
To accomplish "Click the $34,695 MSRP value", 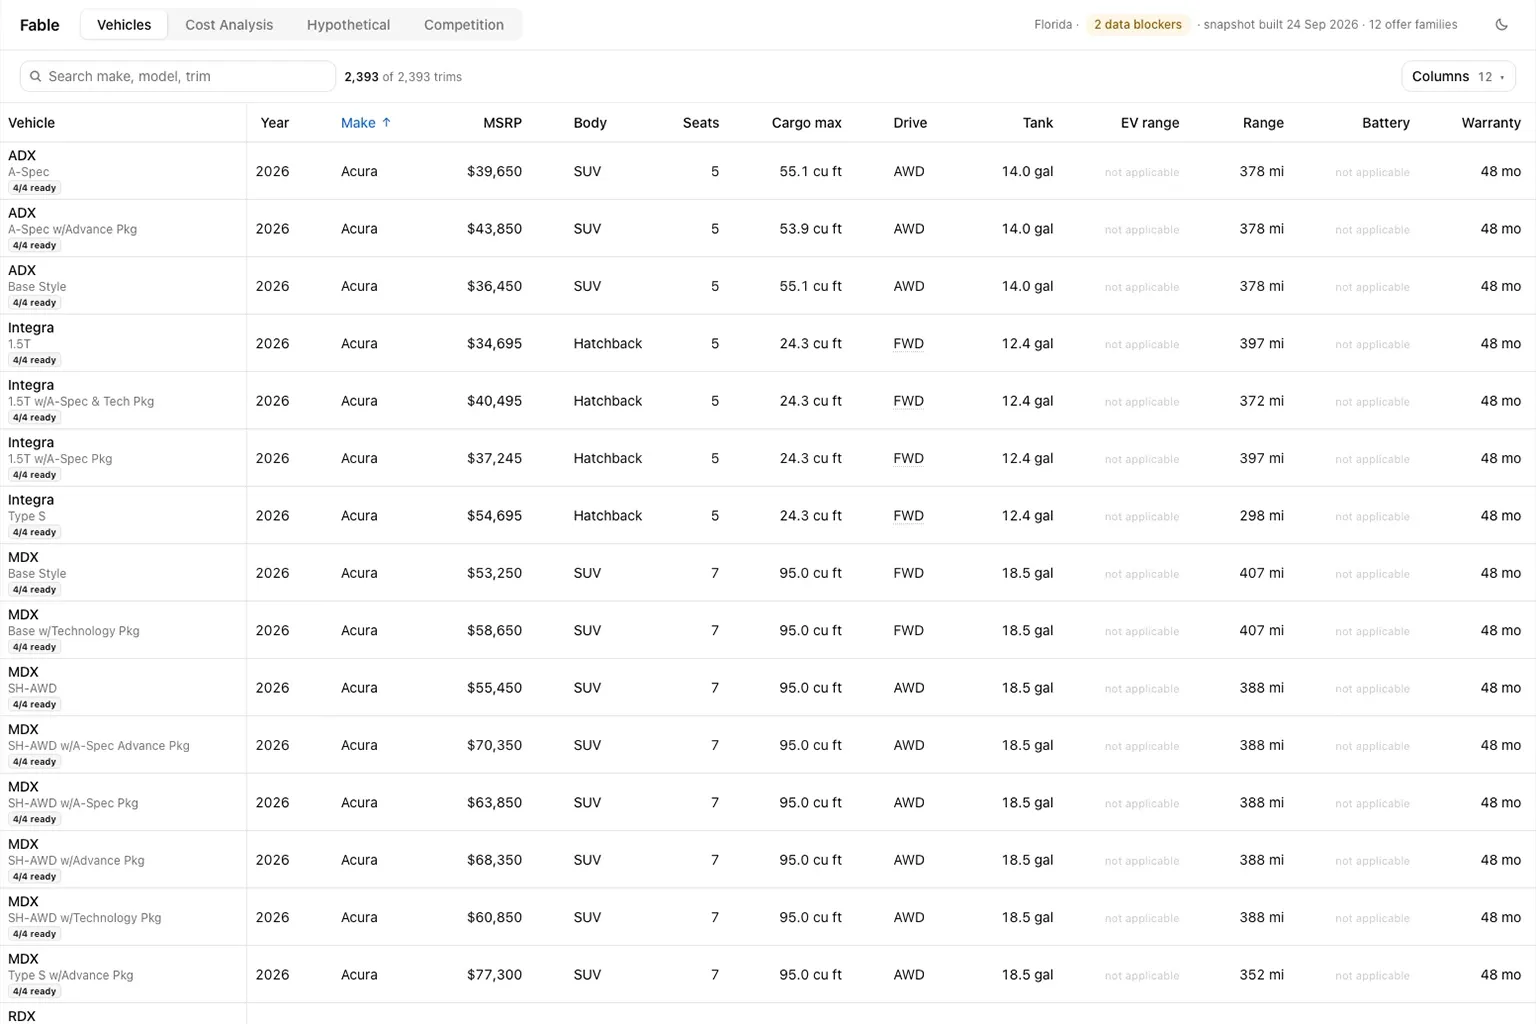I will 494,343.
